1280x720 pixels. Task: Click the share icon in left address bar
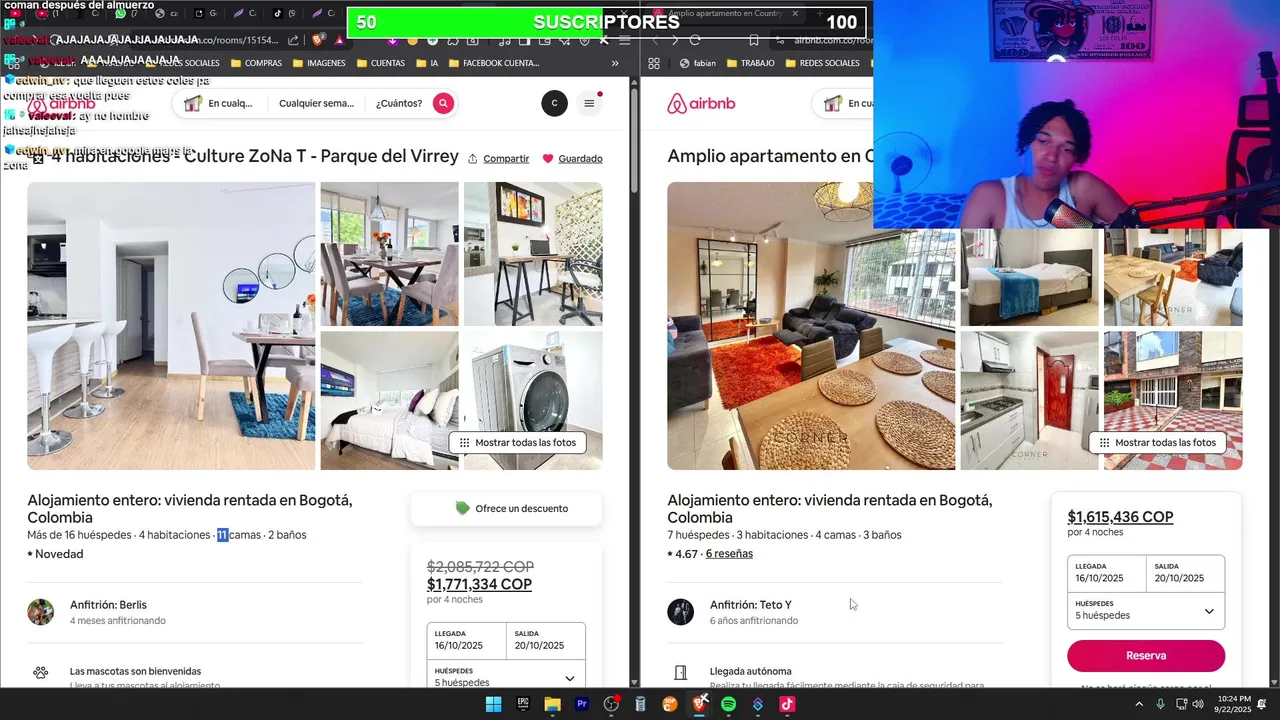293,40
